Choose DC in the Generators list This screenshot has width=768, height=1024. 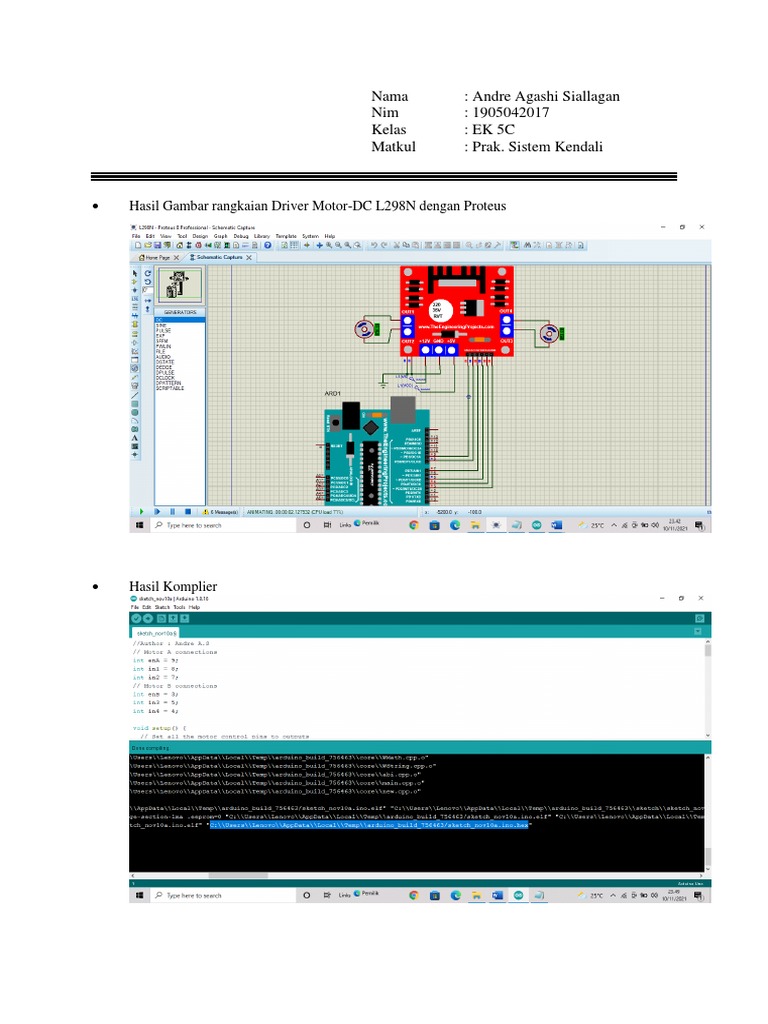[x=180, y=320]
